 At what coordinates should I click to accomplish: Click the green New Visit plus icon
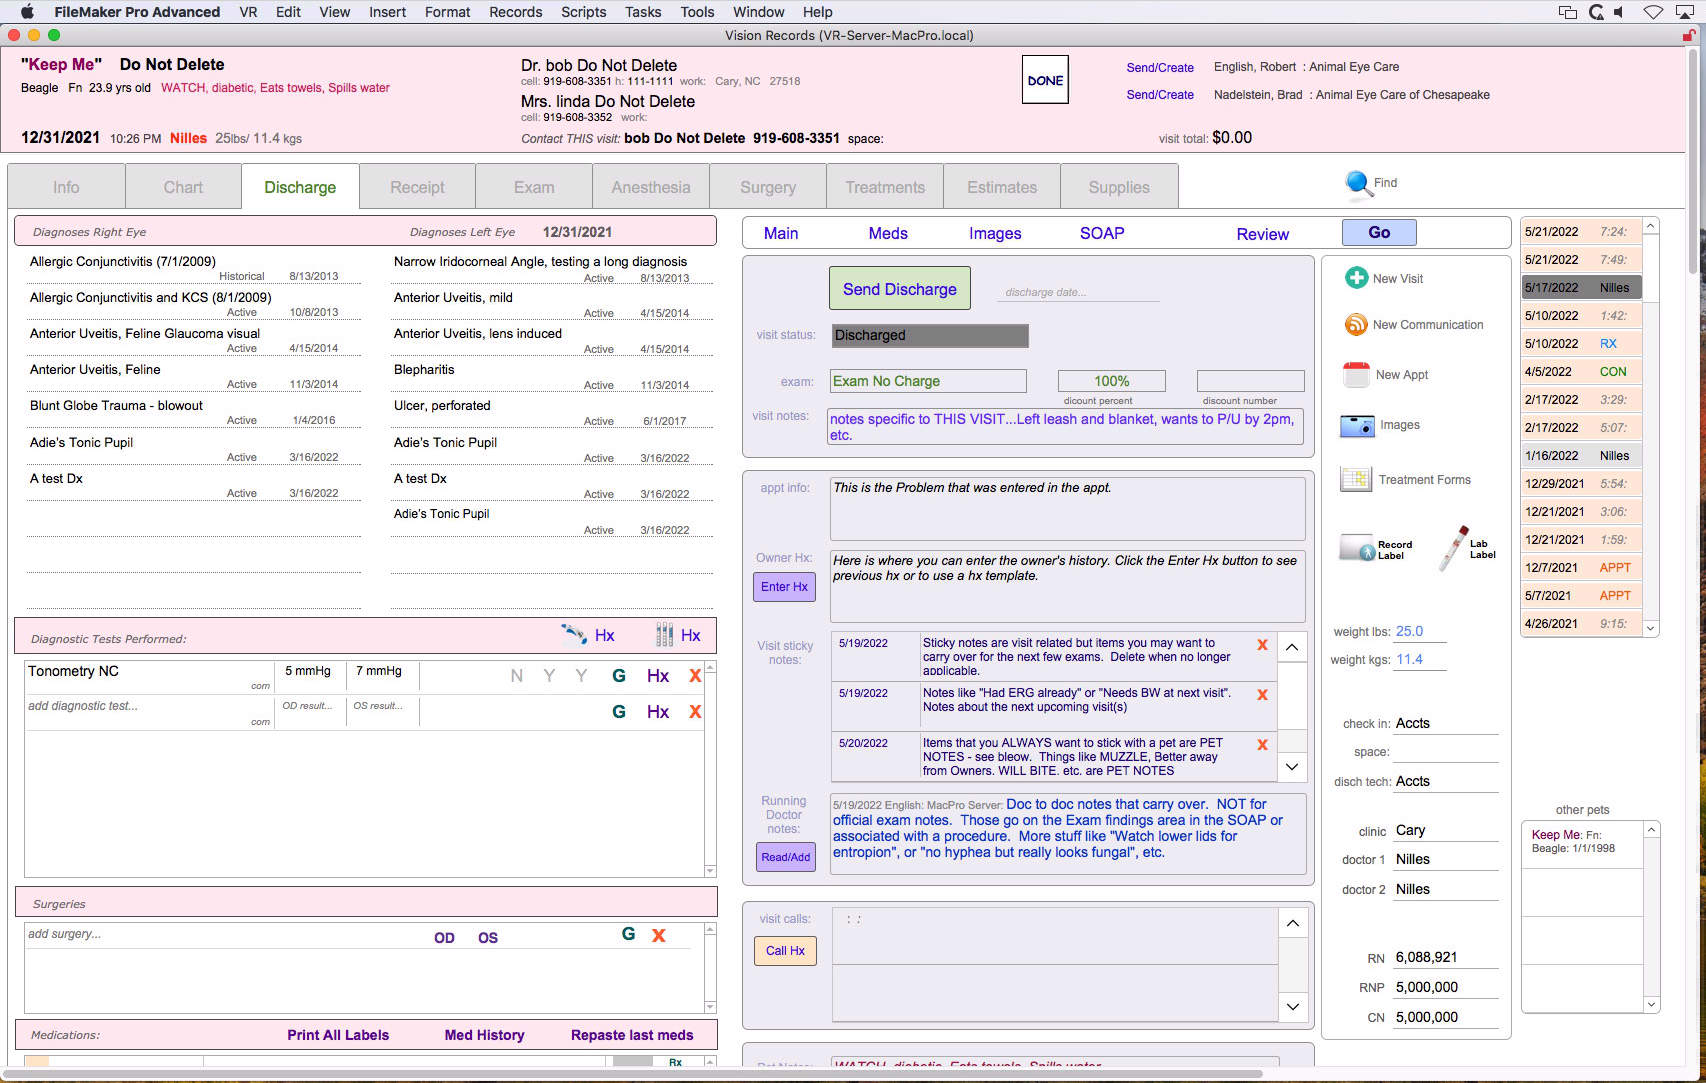click(x=1356, y=278)
